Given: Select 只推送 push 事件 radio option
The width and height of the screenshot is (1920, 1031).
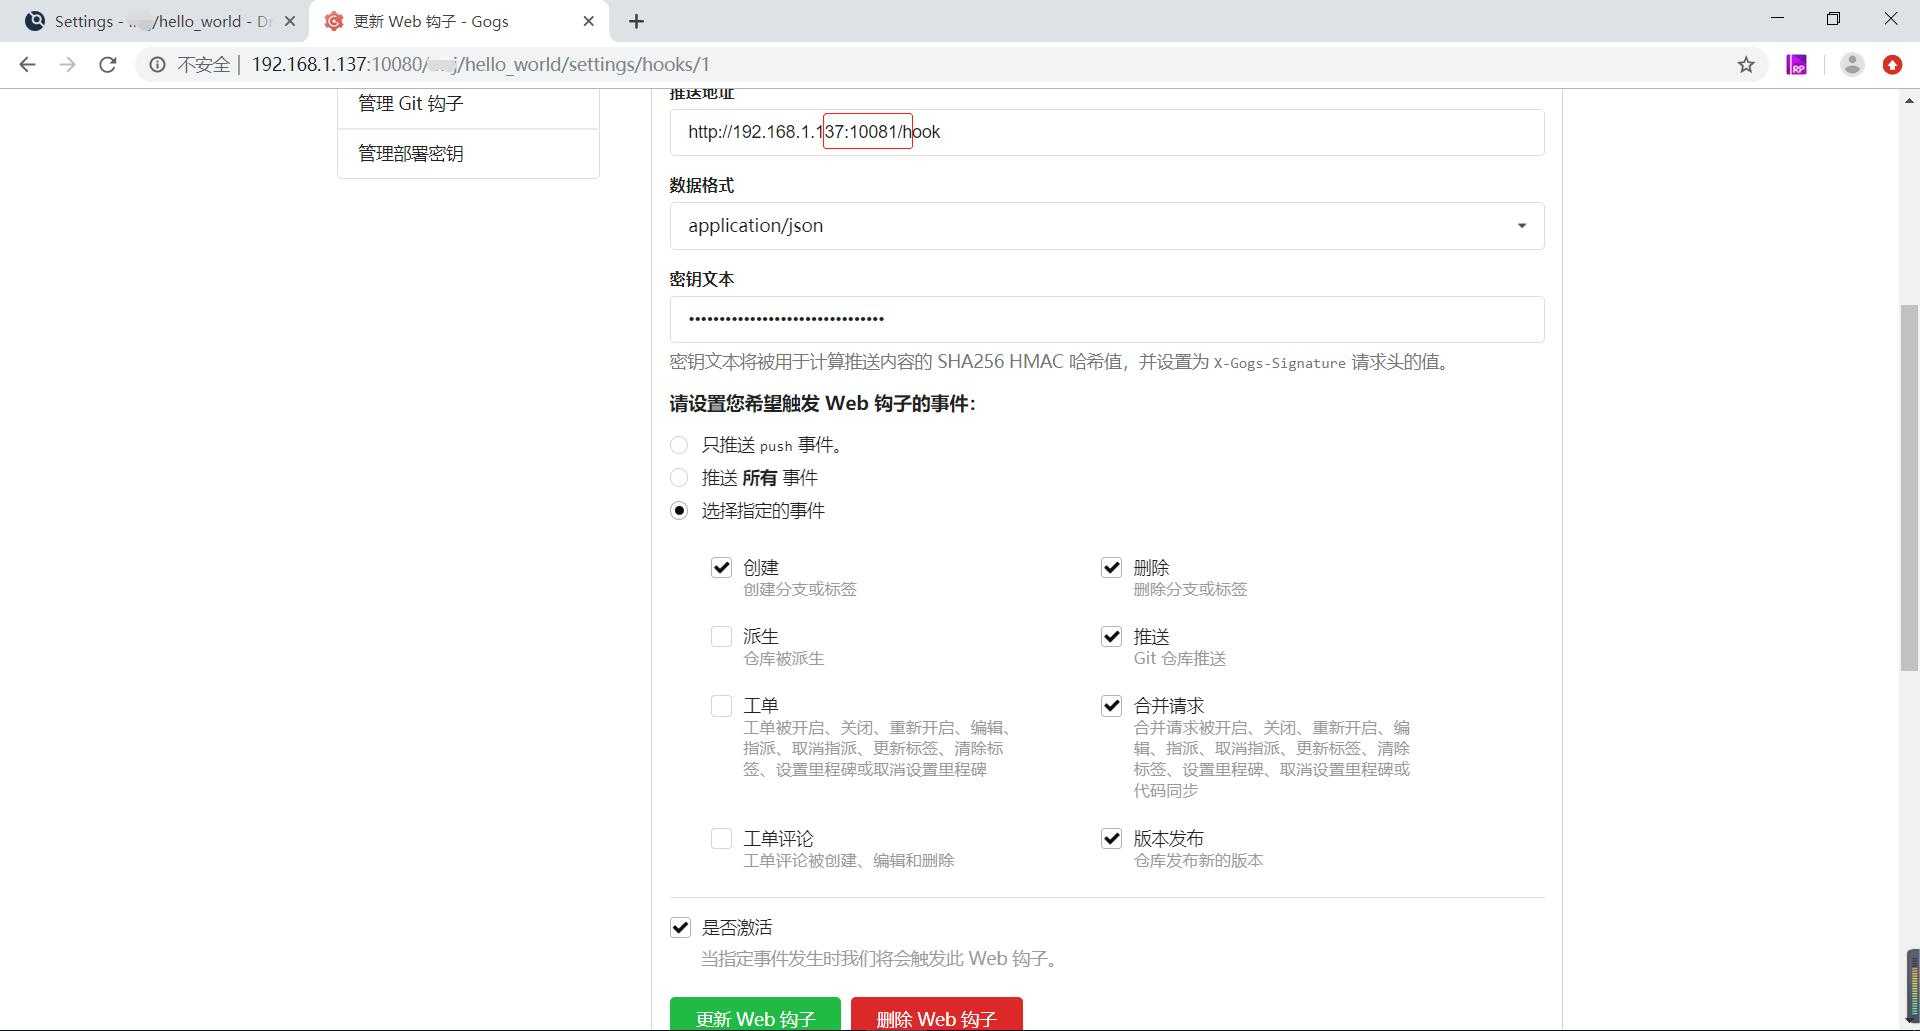Looking at the screenshot, I should coord(679,445).
